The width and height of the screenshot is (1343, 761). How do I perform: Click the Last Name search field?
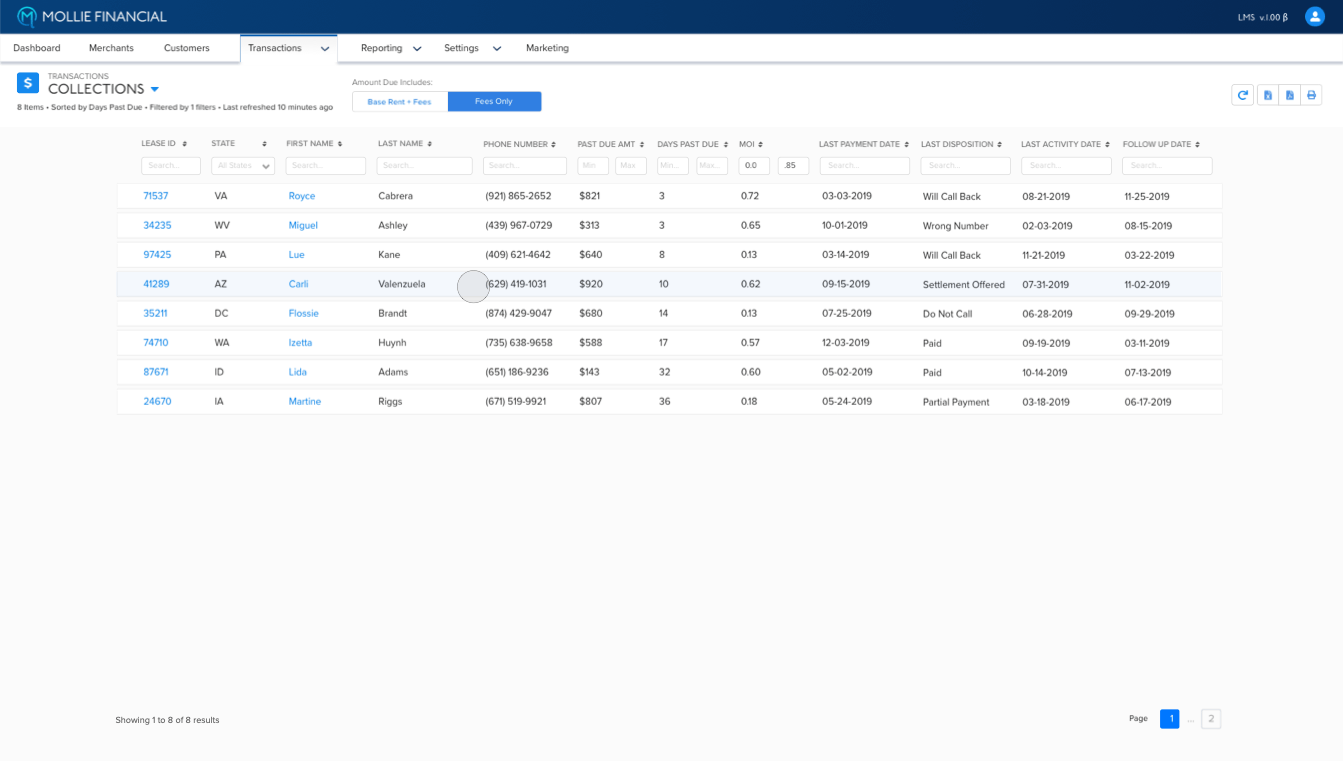click(424, 166)
